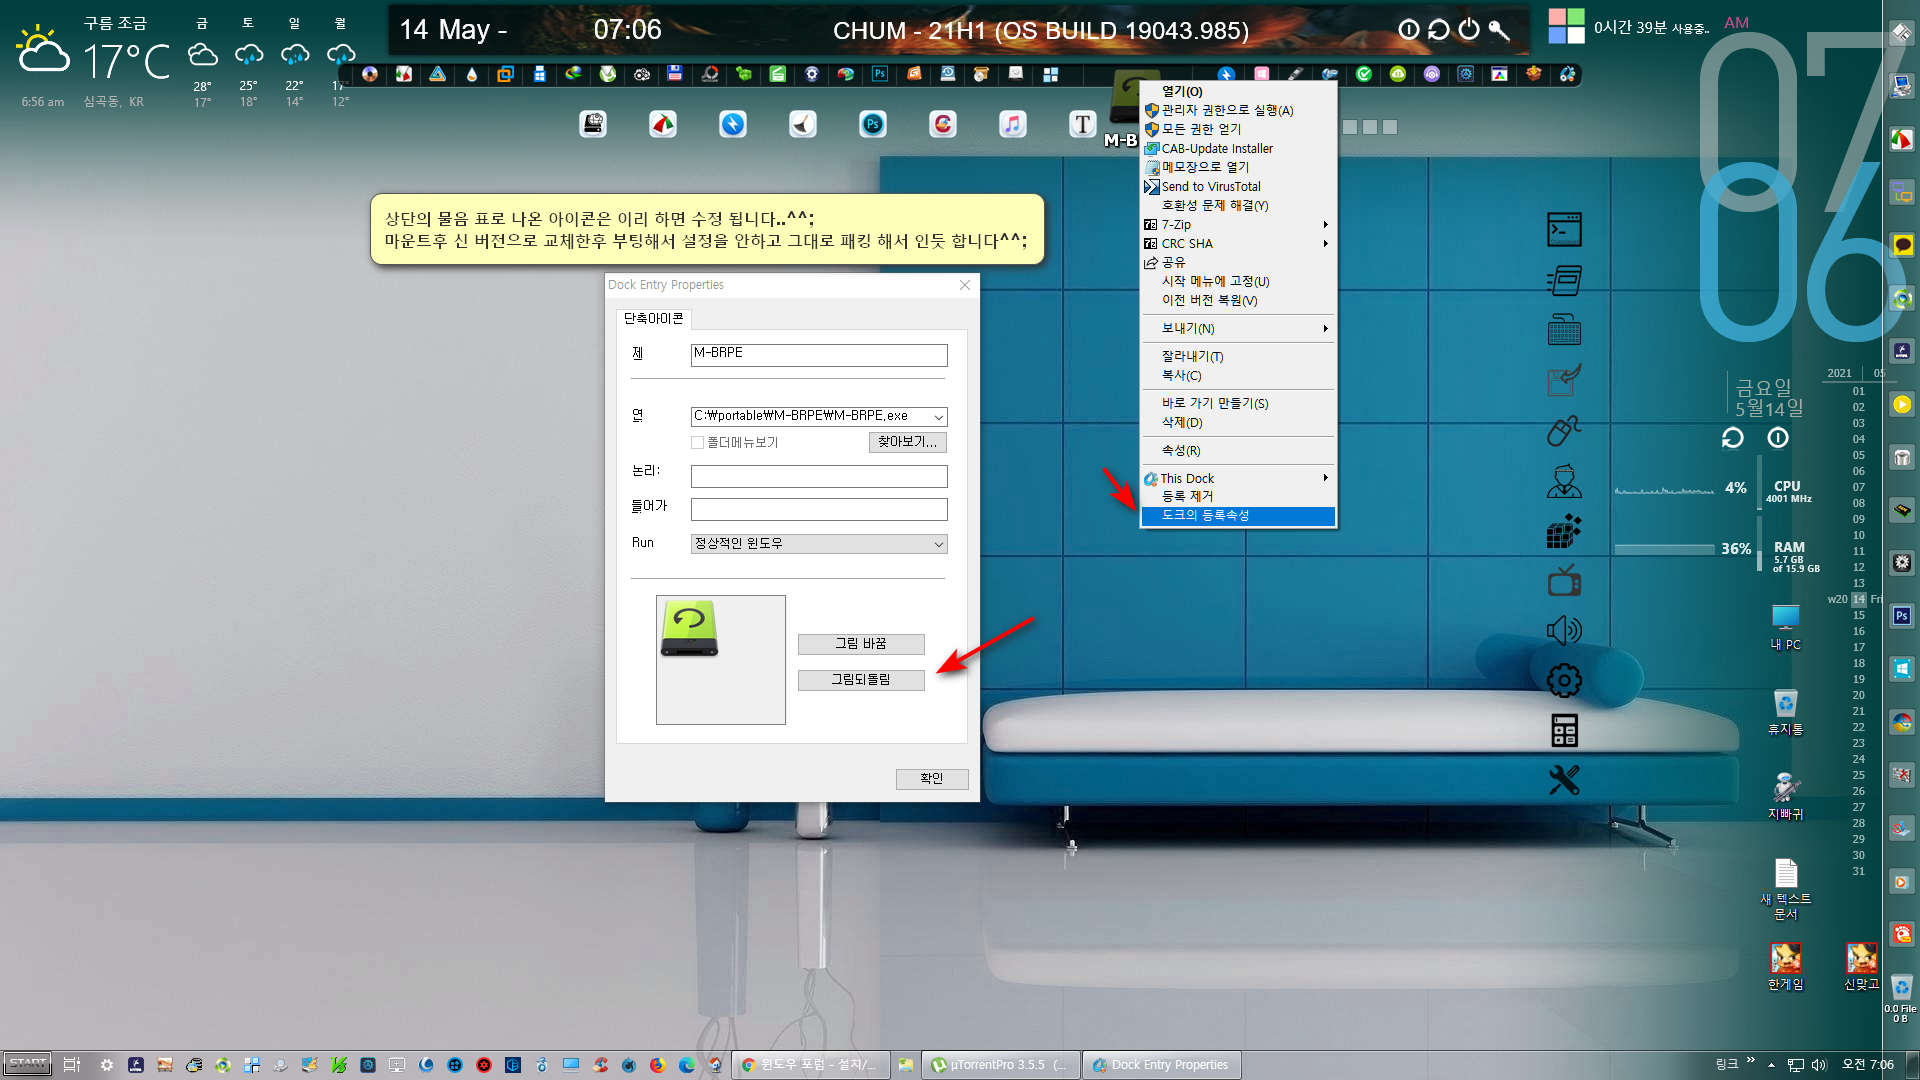Click the on-screen keyboard icon in the sidebar
Image resolution: width=1920 pixels, height=1080 pixels.
pyautogui.click(x=1564, y=330)
